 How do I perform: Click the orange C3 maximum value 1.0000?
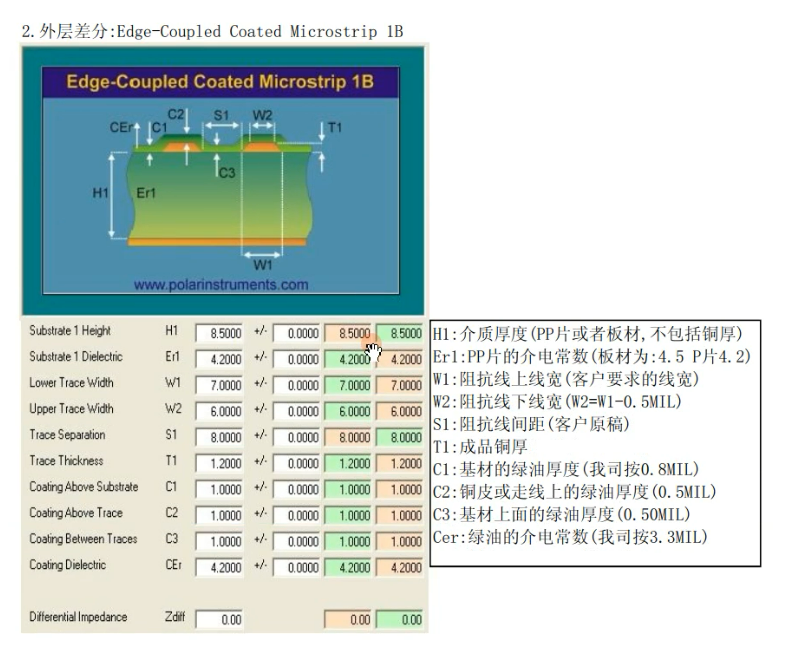(400, 541)
